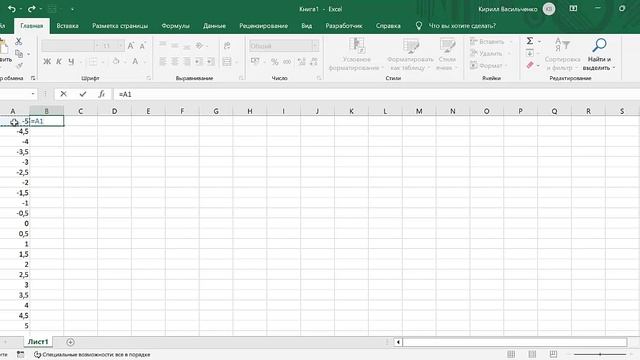Open the font name combo box
The height and width of the screenshot is (360, 640).
coord(71,46)
